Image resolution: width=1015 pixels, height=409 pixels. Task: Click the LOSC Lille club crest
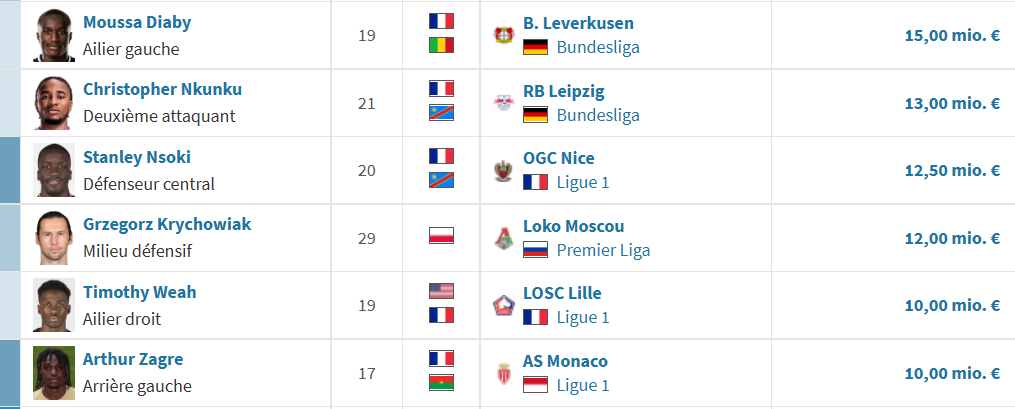(503, 305)
